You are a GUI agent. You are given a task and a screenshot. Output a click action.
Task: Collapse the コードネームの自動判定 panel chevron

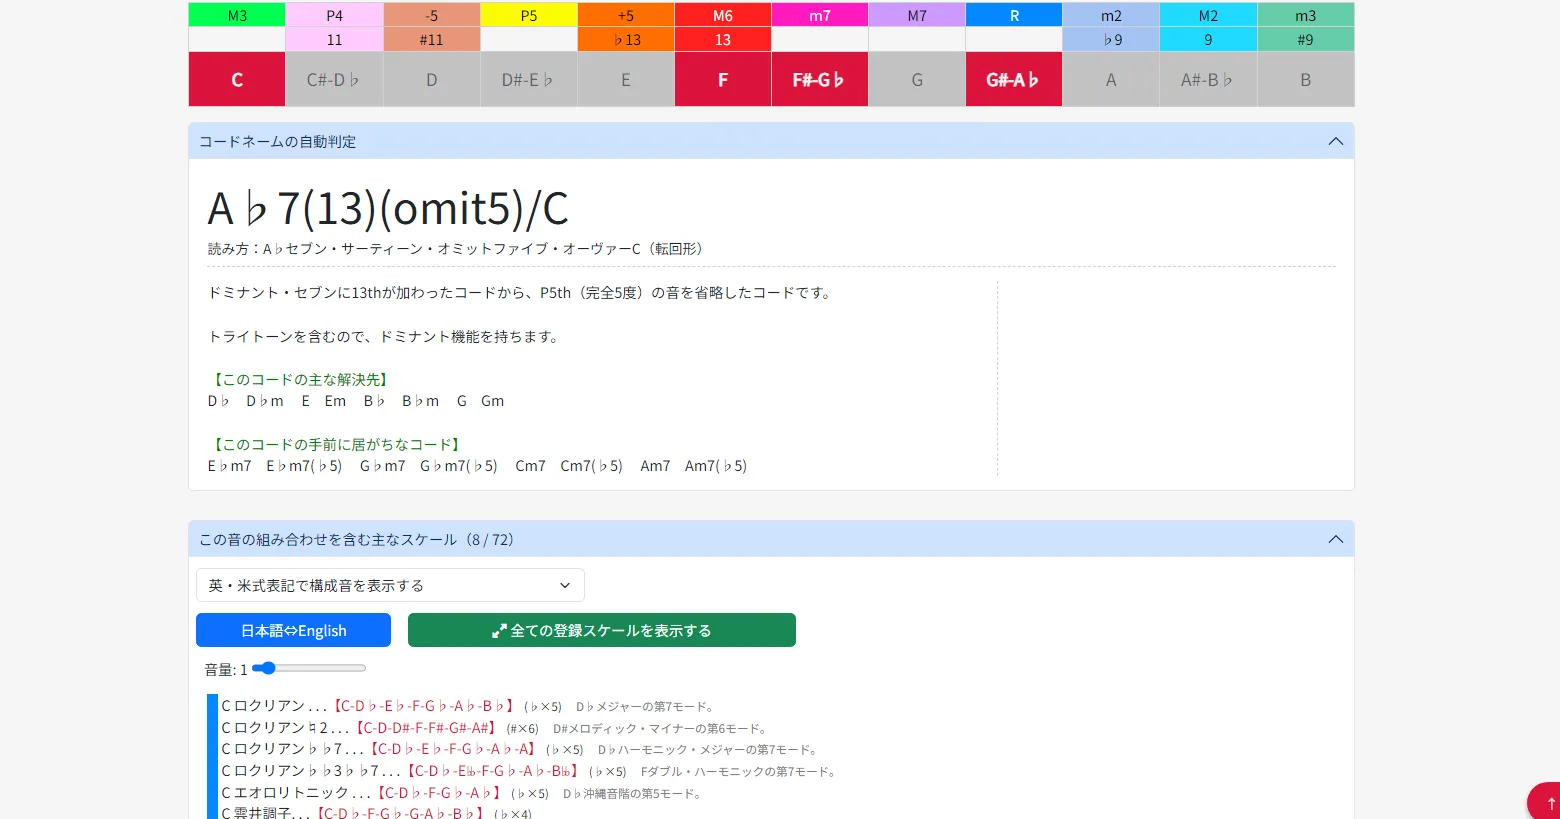coord(1335,141)
